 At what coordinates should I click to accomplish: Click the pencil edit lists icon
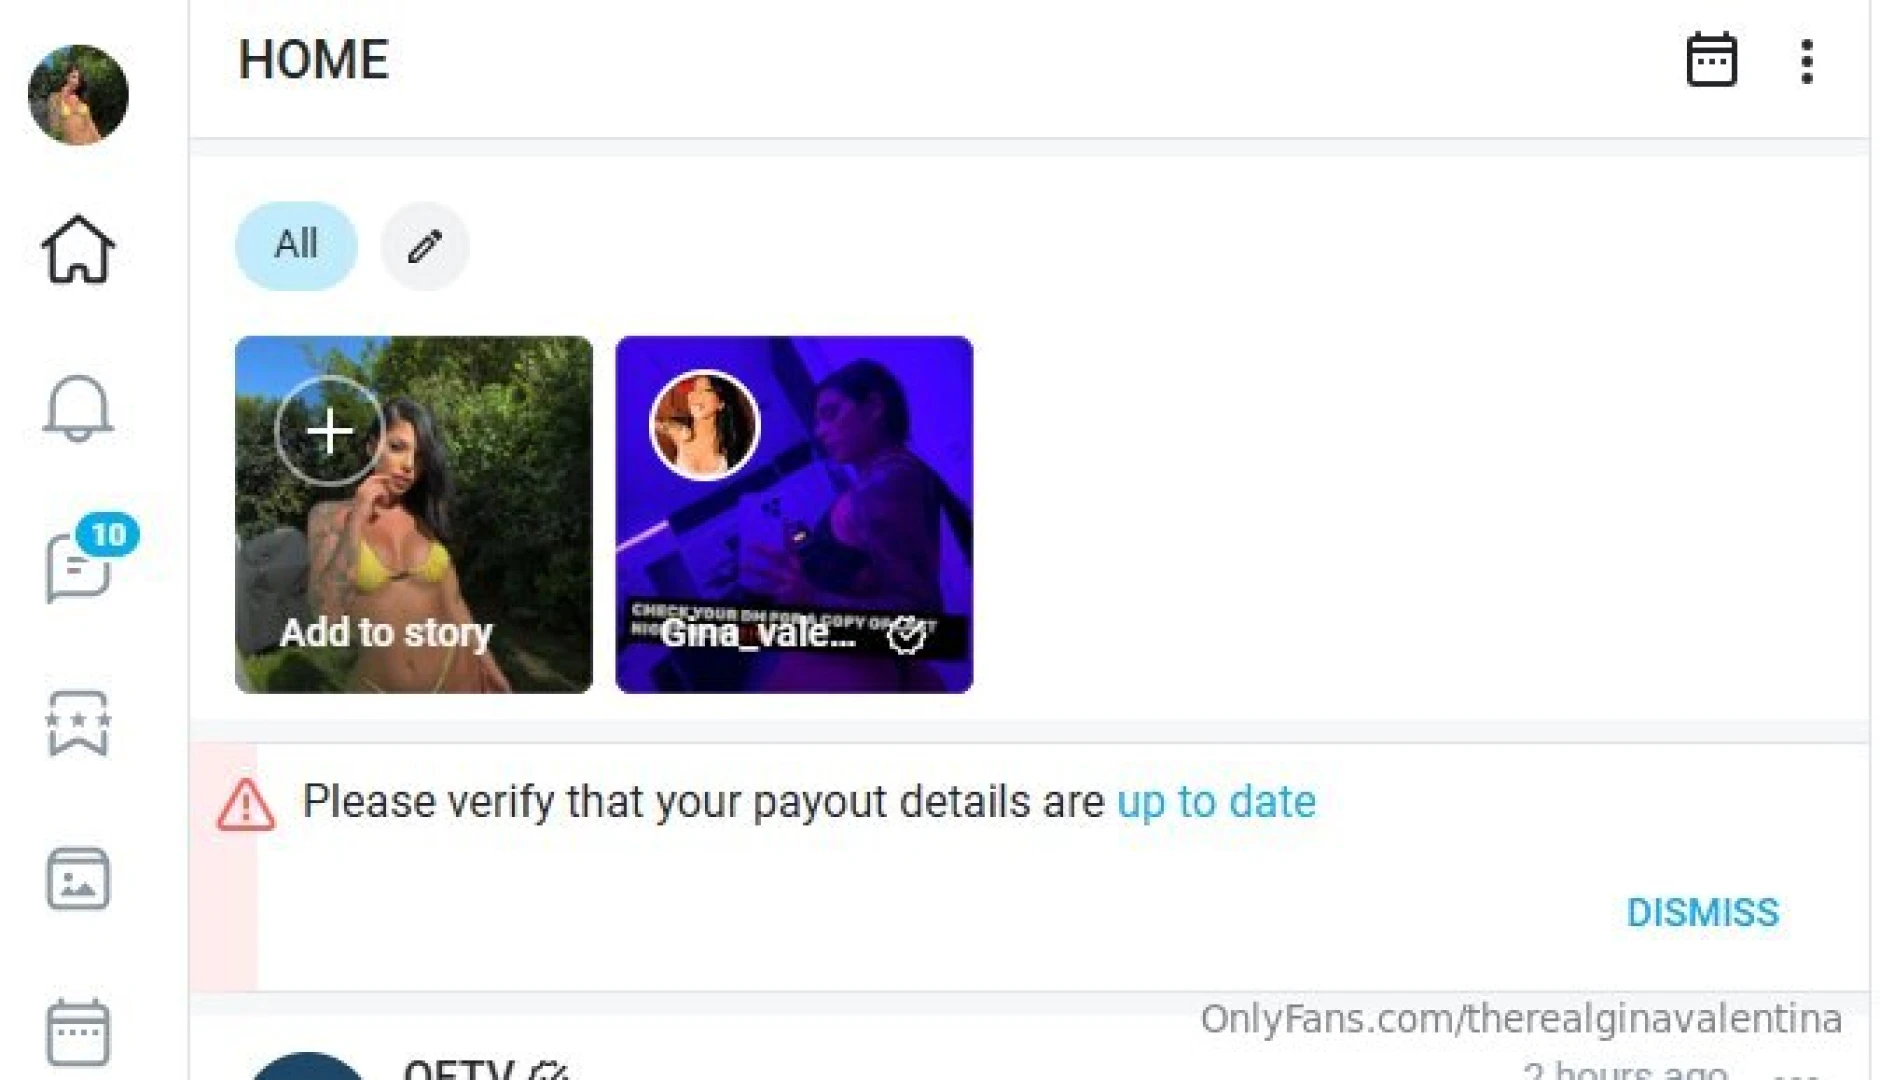pyautogui.click(x=425, y=246)
